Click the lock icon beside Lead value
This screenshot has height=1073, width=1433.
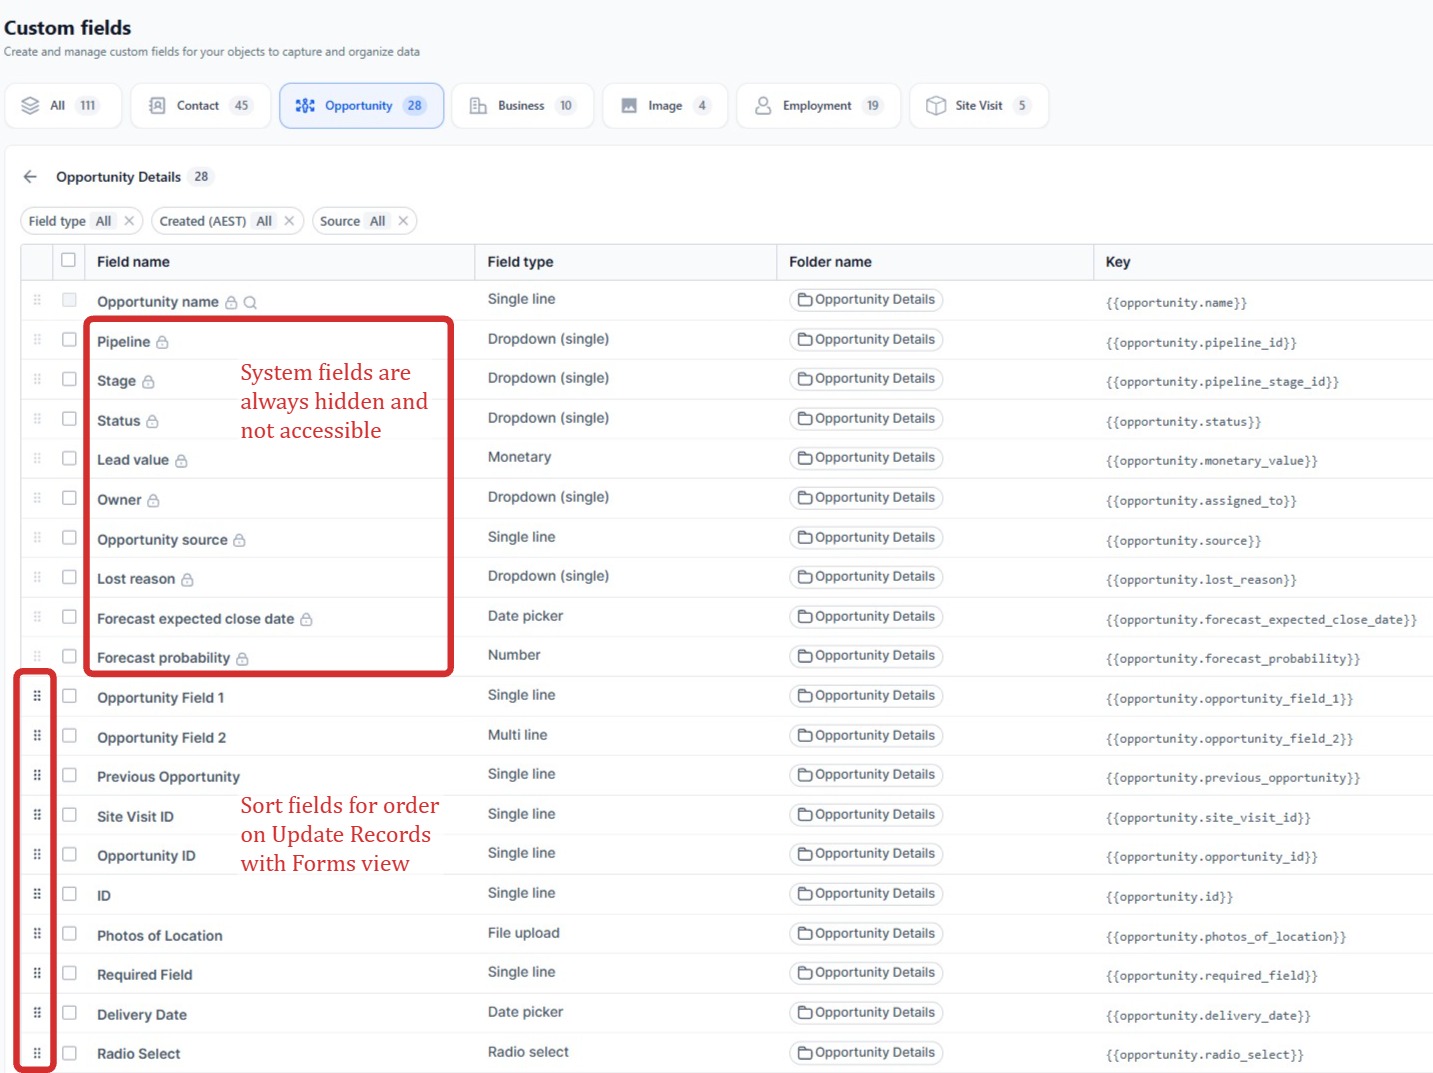click(181, 461)
